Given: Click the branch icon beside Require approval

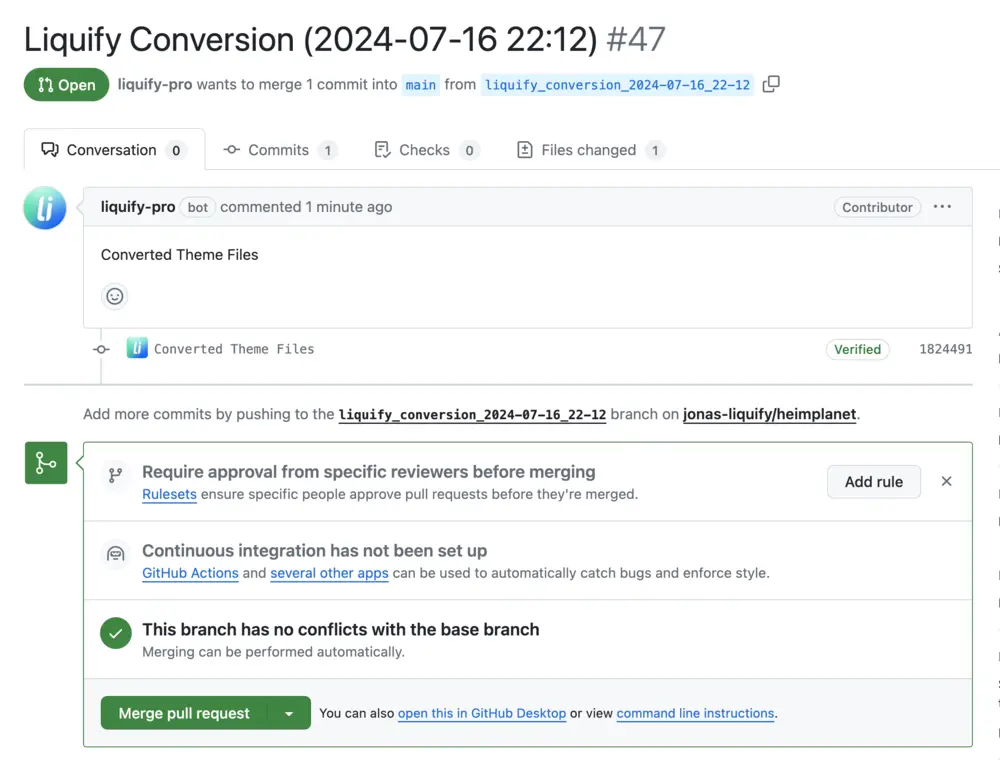Looking at the screenshot, I should [x=115, y=475].
